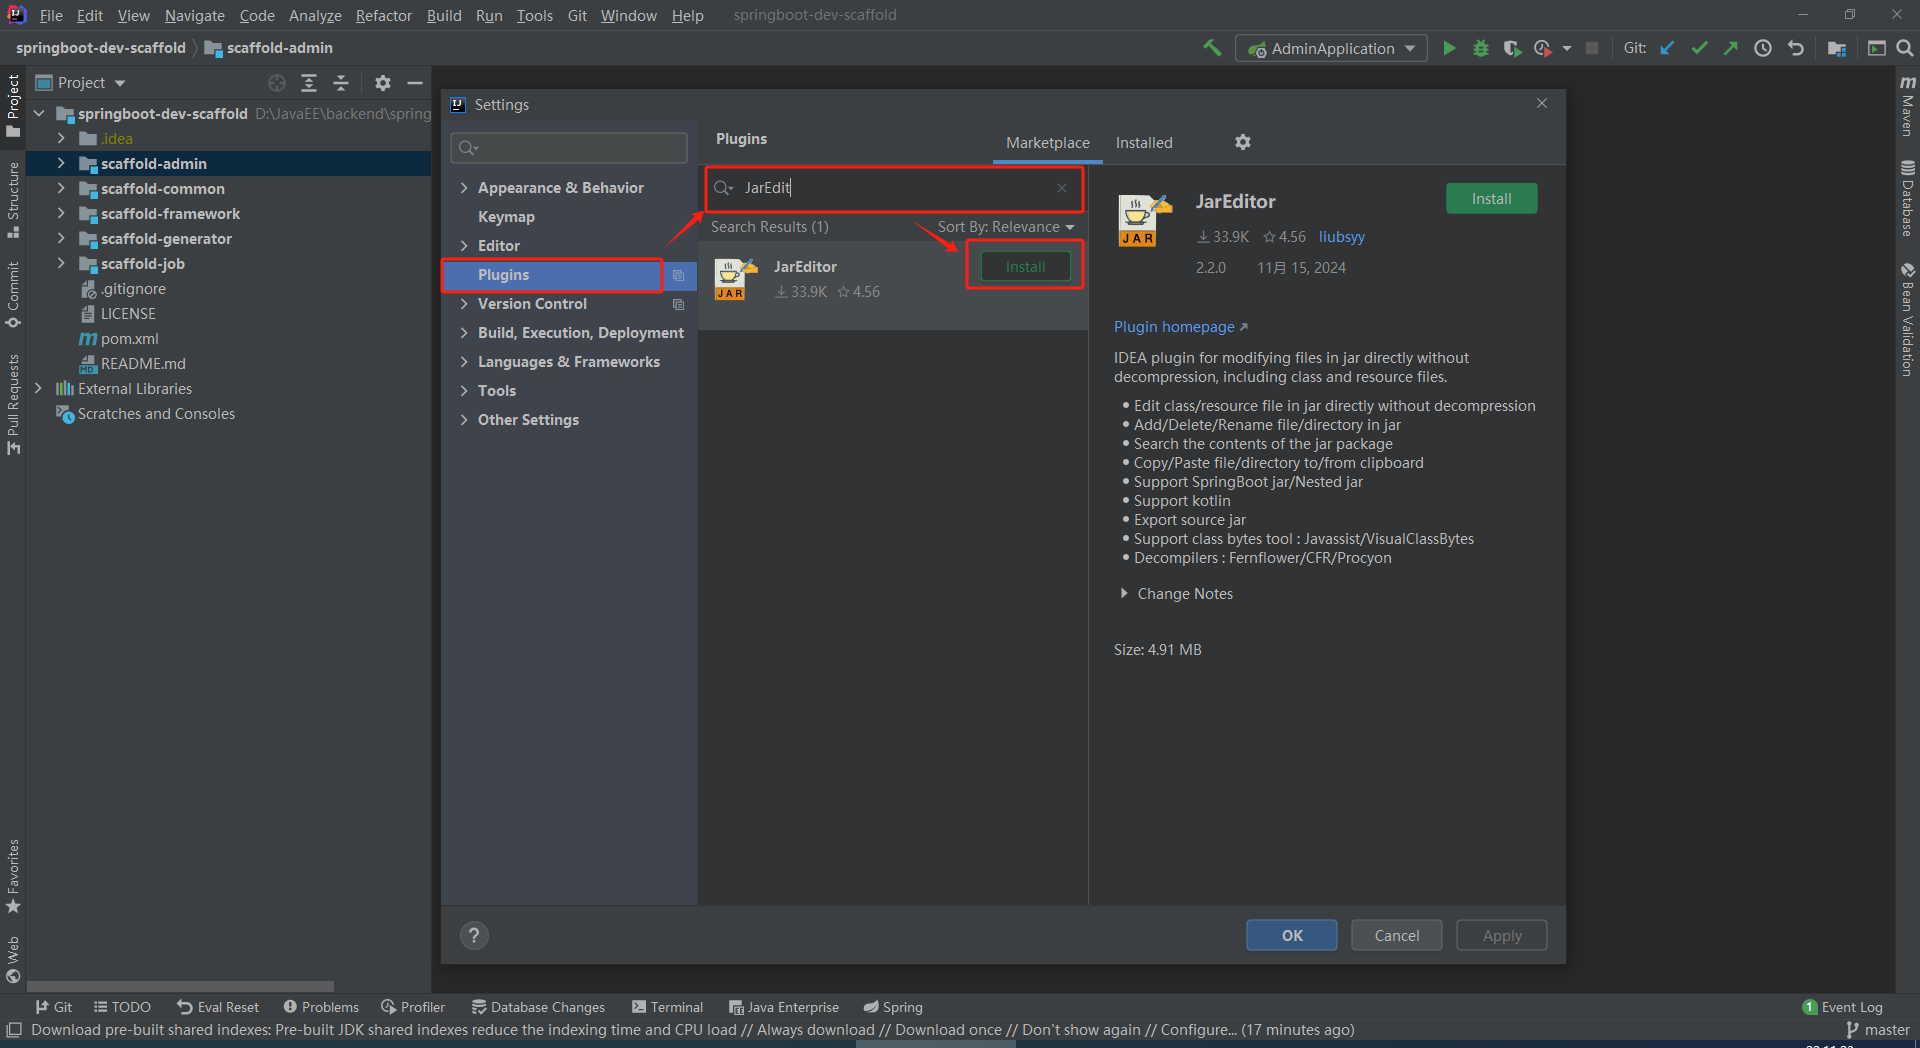Open the Refactor menu

[383, 15]
